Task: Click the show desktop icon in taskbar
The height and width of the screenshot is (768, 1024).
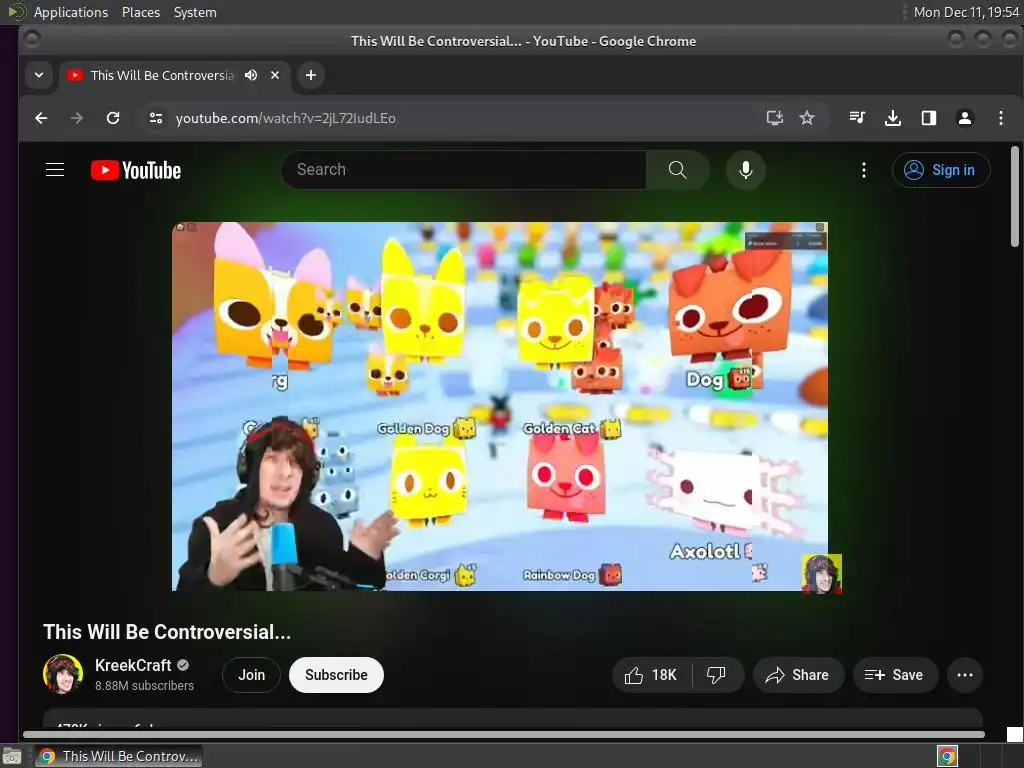Action: [12, 756]
